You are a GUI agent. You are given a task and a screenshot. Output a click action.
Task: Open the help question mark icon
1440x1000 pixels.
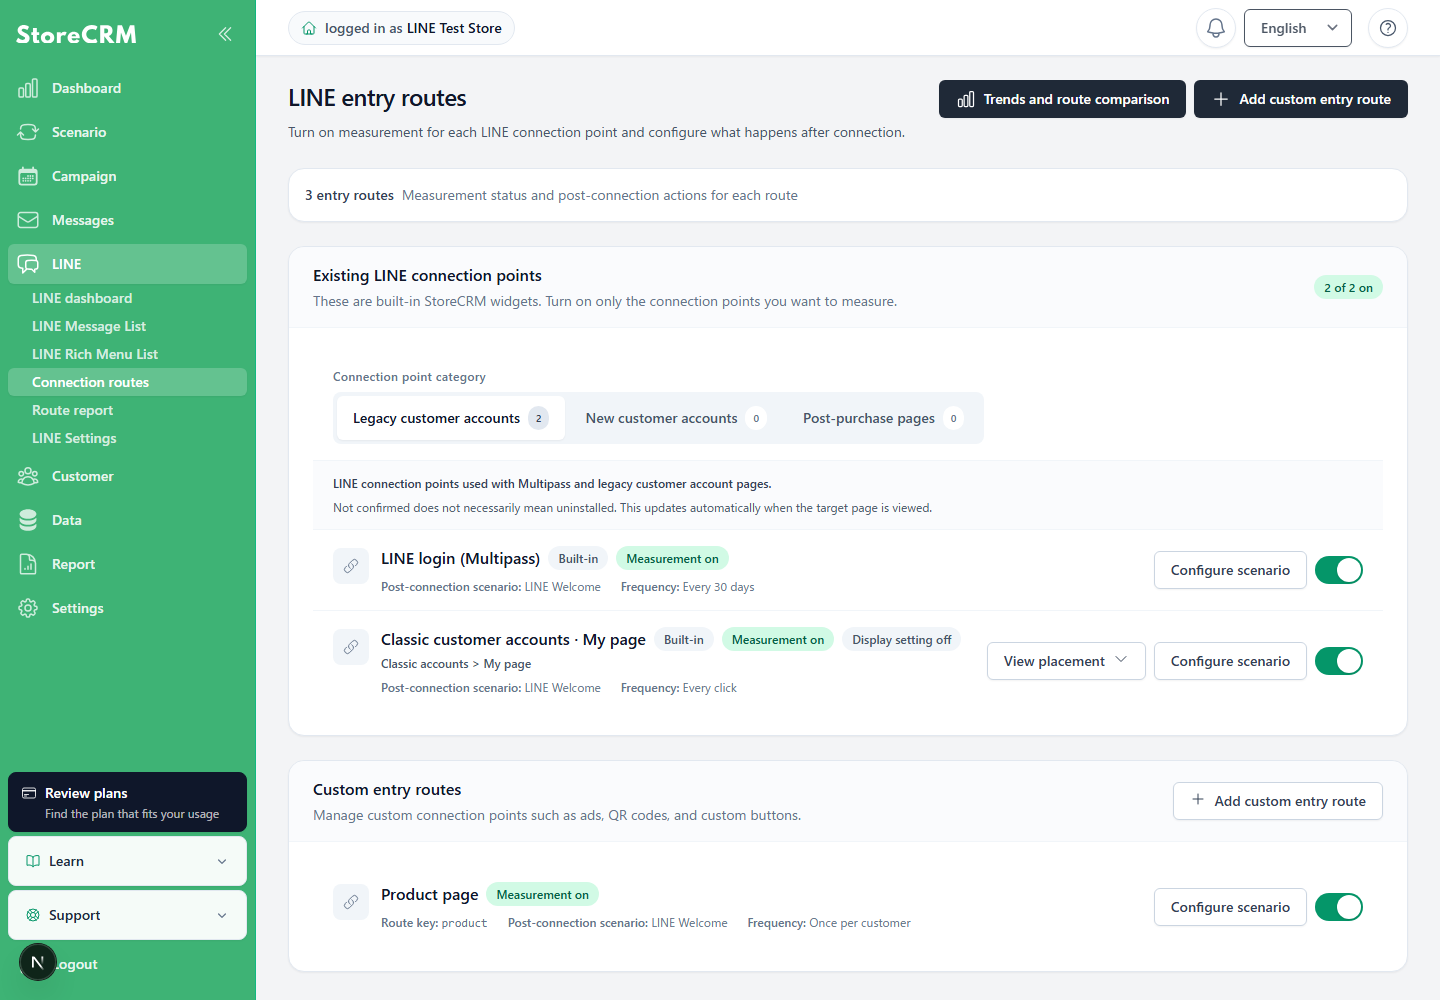click(x=1388, y=28)
